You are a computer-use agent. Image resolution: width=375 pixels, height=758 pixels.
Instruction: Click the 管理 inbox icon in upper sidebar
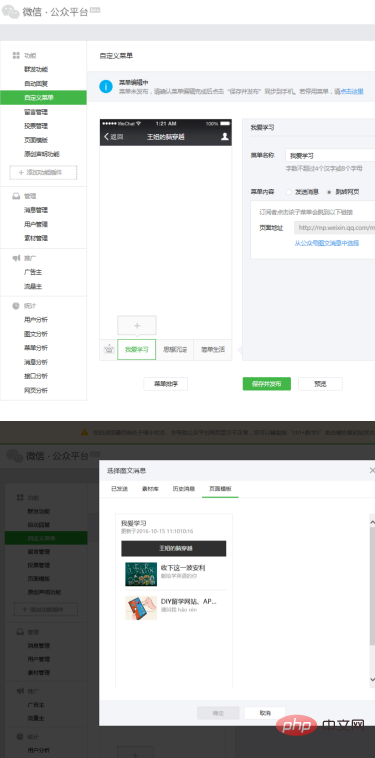coord(16,196)
